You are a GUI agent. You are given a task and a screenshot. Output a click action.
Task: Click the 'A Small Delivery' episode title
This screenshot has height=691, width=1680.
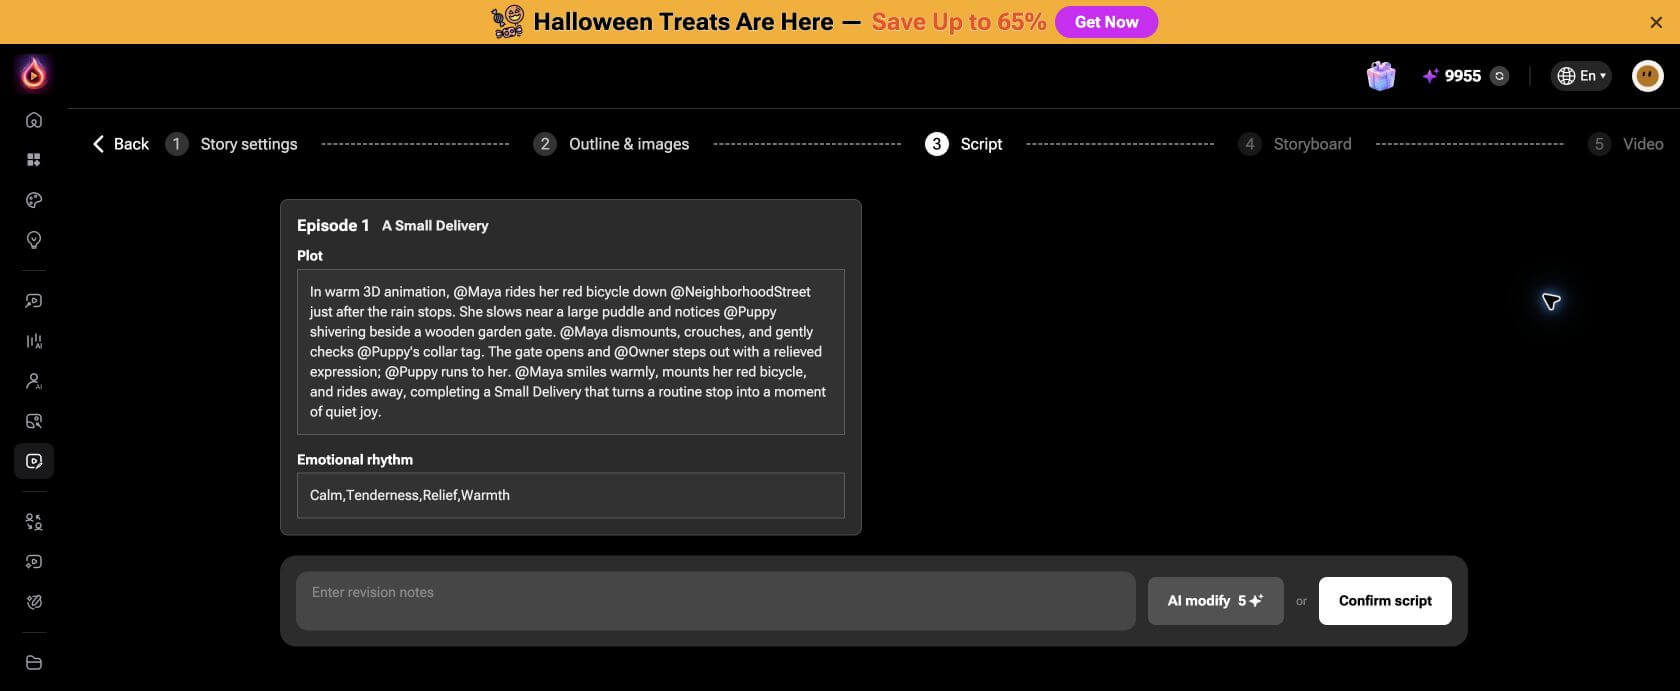click(x=435, y=226)
